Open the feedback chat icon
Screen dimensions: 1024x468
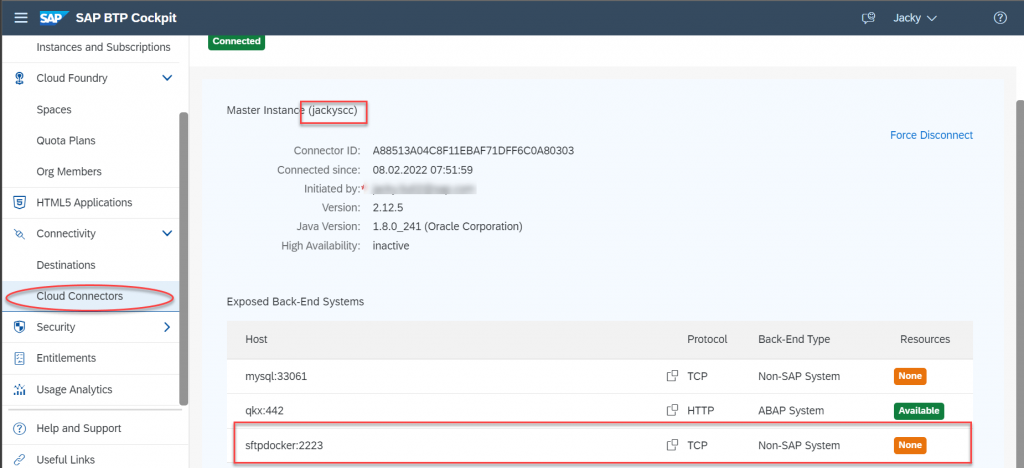(x=868, y=18)
